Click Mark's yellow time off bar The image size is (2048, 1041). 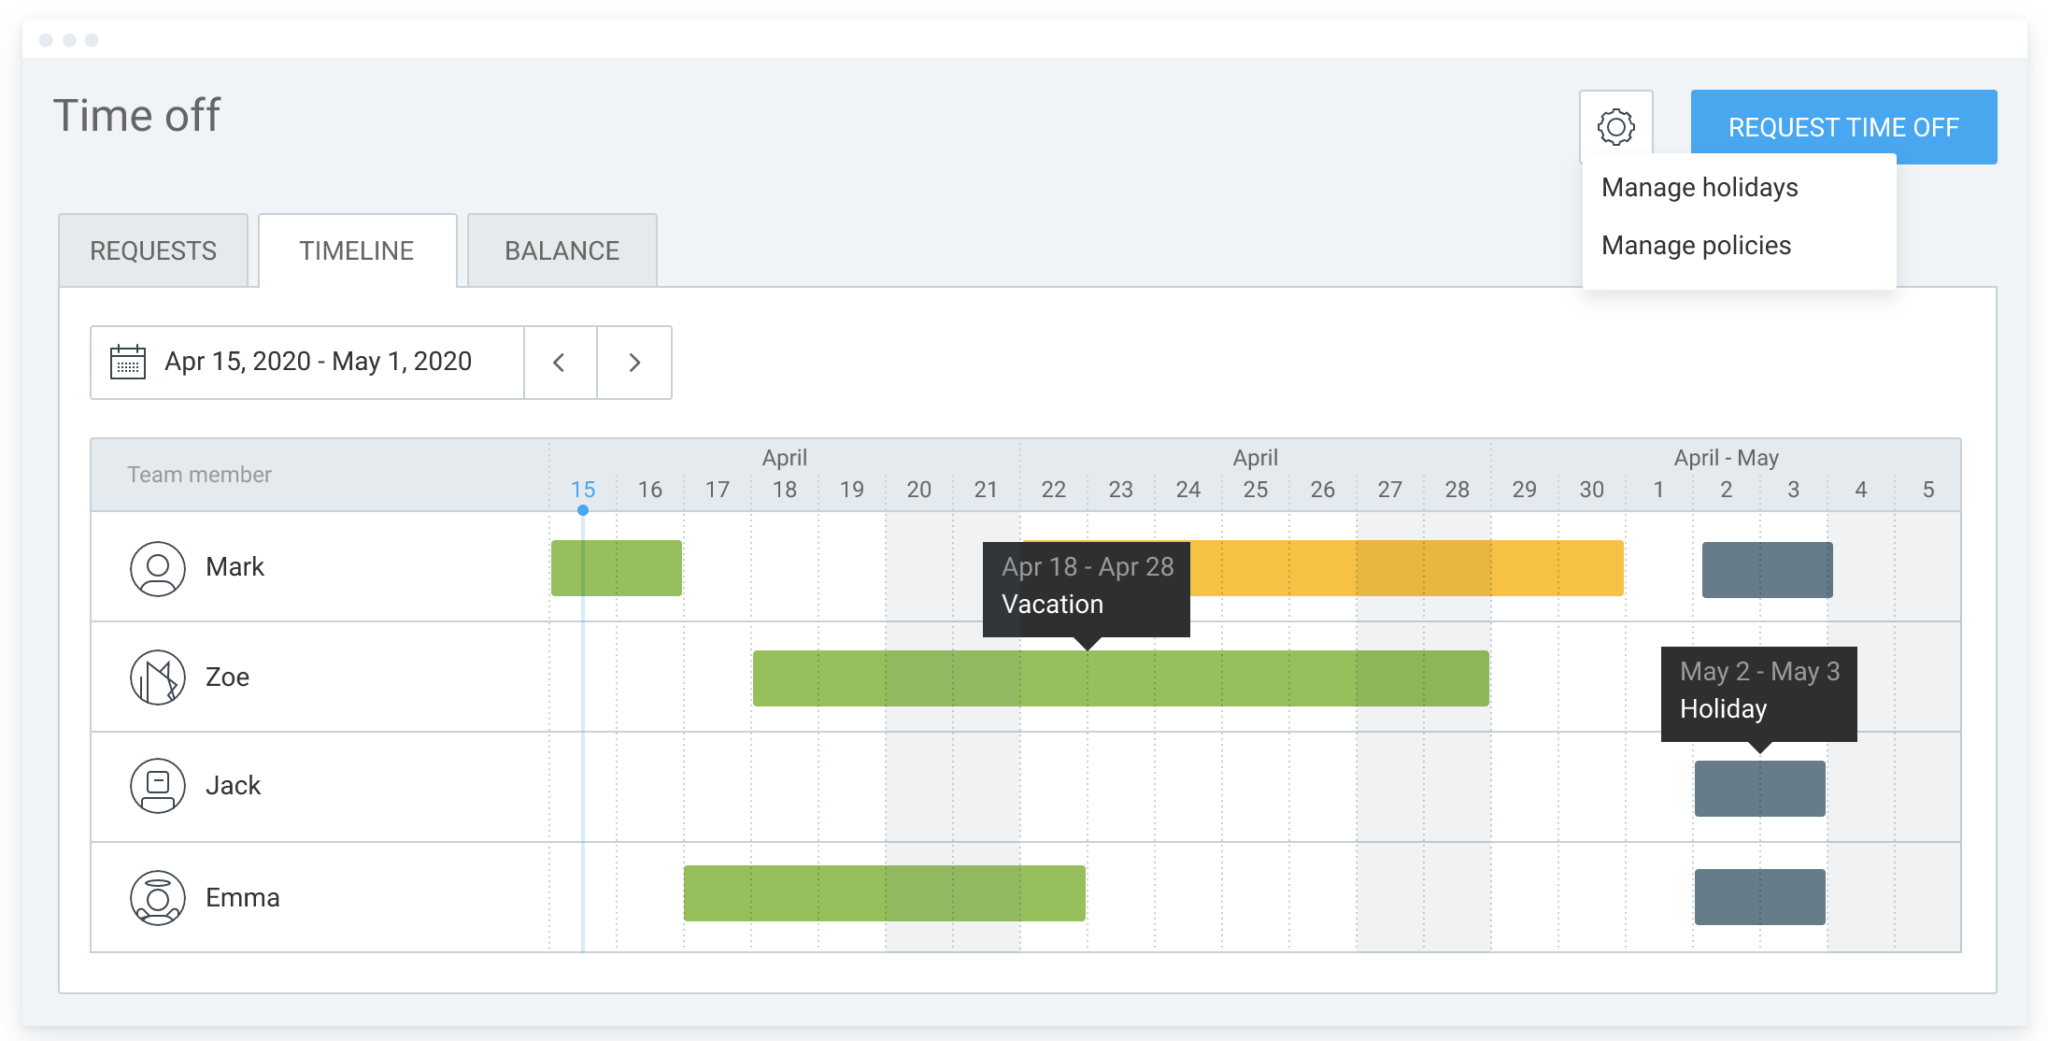pos(1400,568)
